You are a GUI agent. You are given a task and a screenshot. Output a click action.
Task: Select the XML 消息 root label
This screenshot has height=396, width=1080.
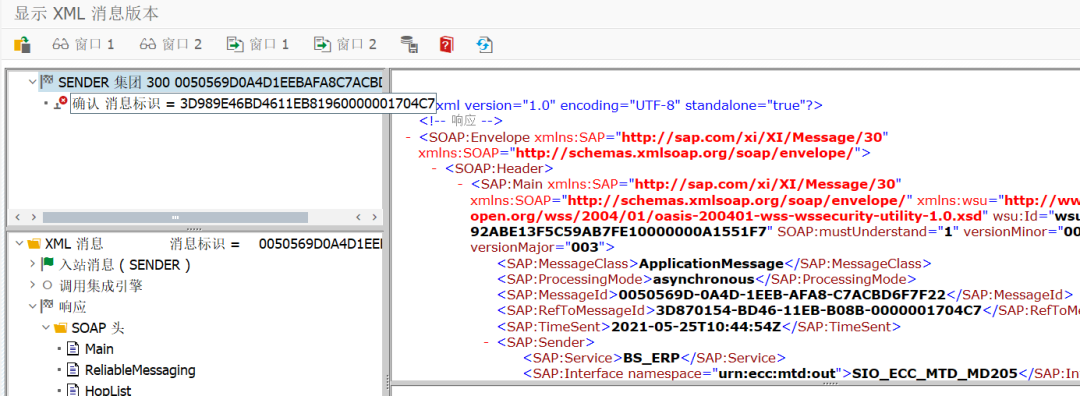click(74, 244)
